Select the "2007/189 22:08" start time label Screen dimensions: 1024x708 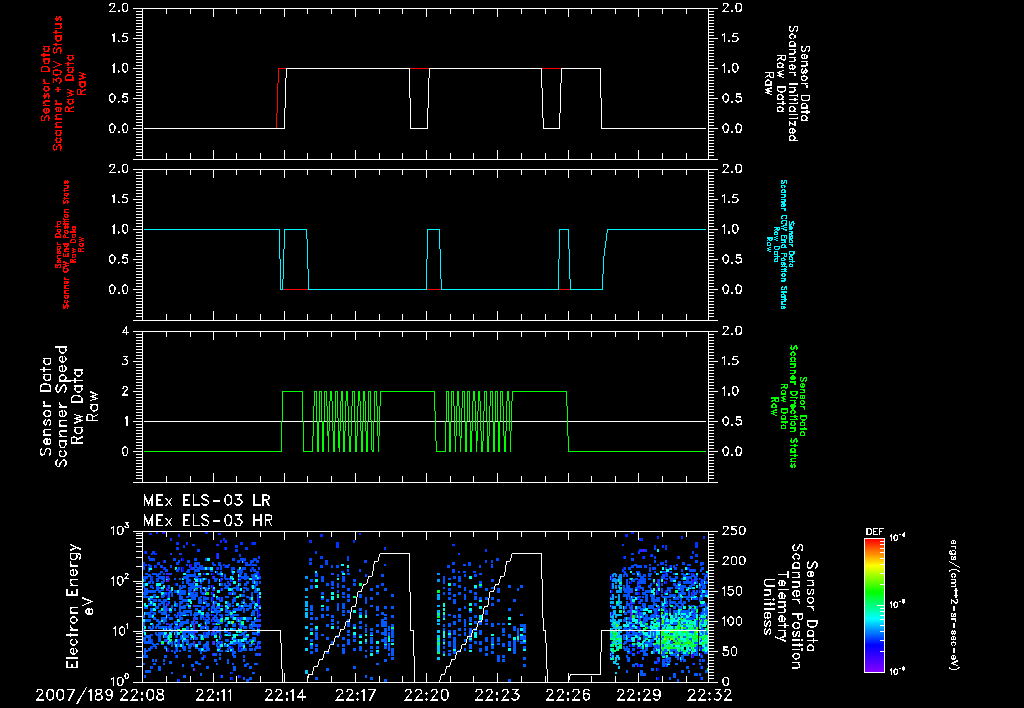tap(100, 695)
